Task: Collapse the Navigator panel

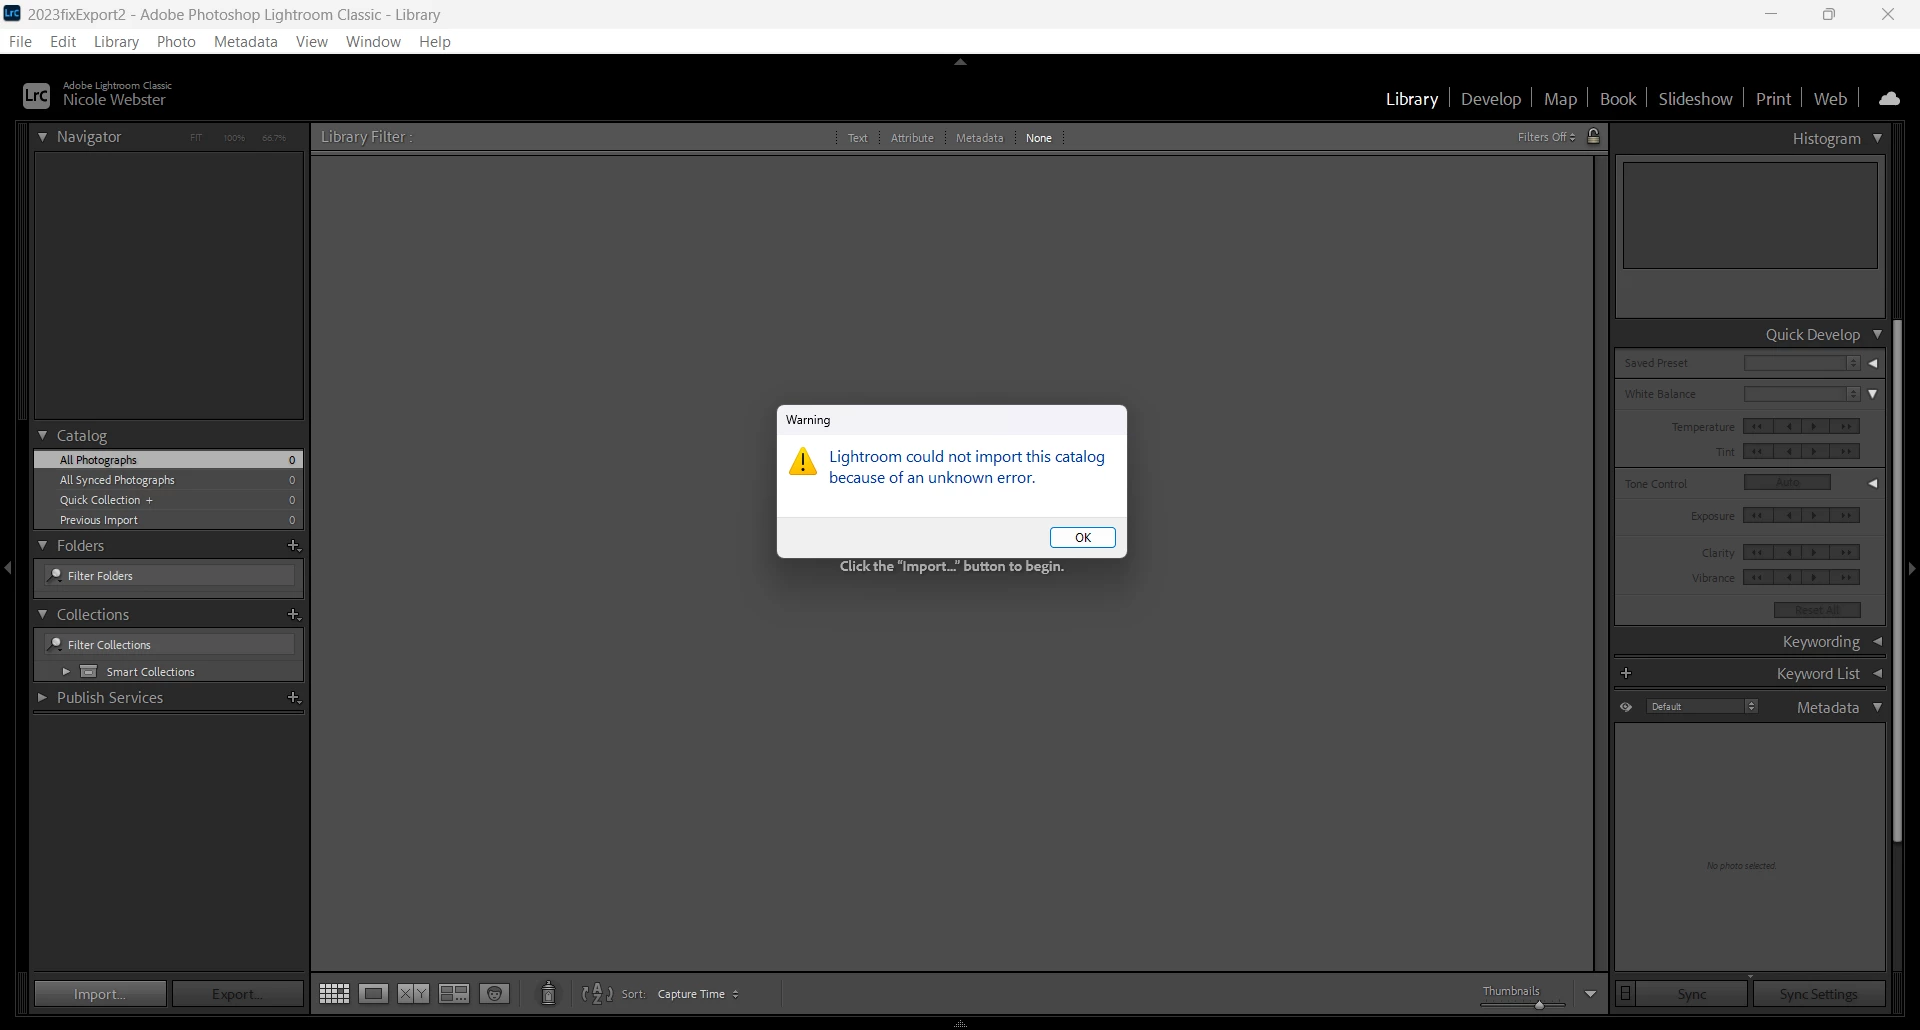Action: [43, 137]
